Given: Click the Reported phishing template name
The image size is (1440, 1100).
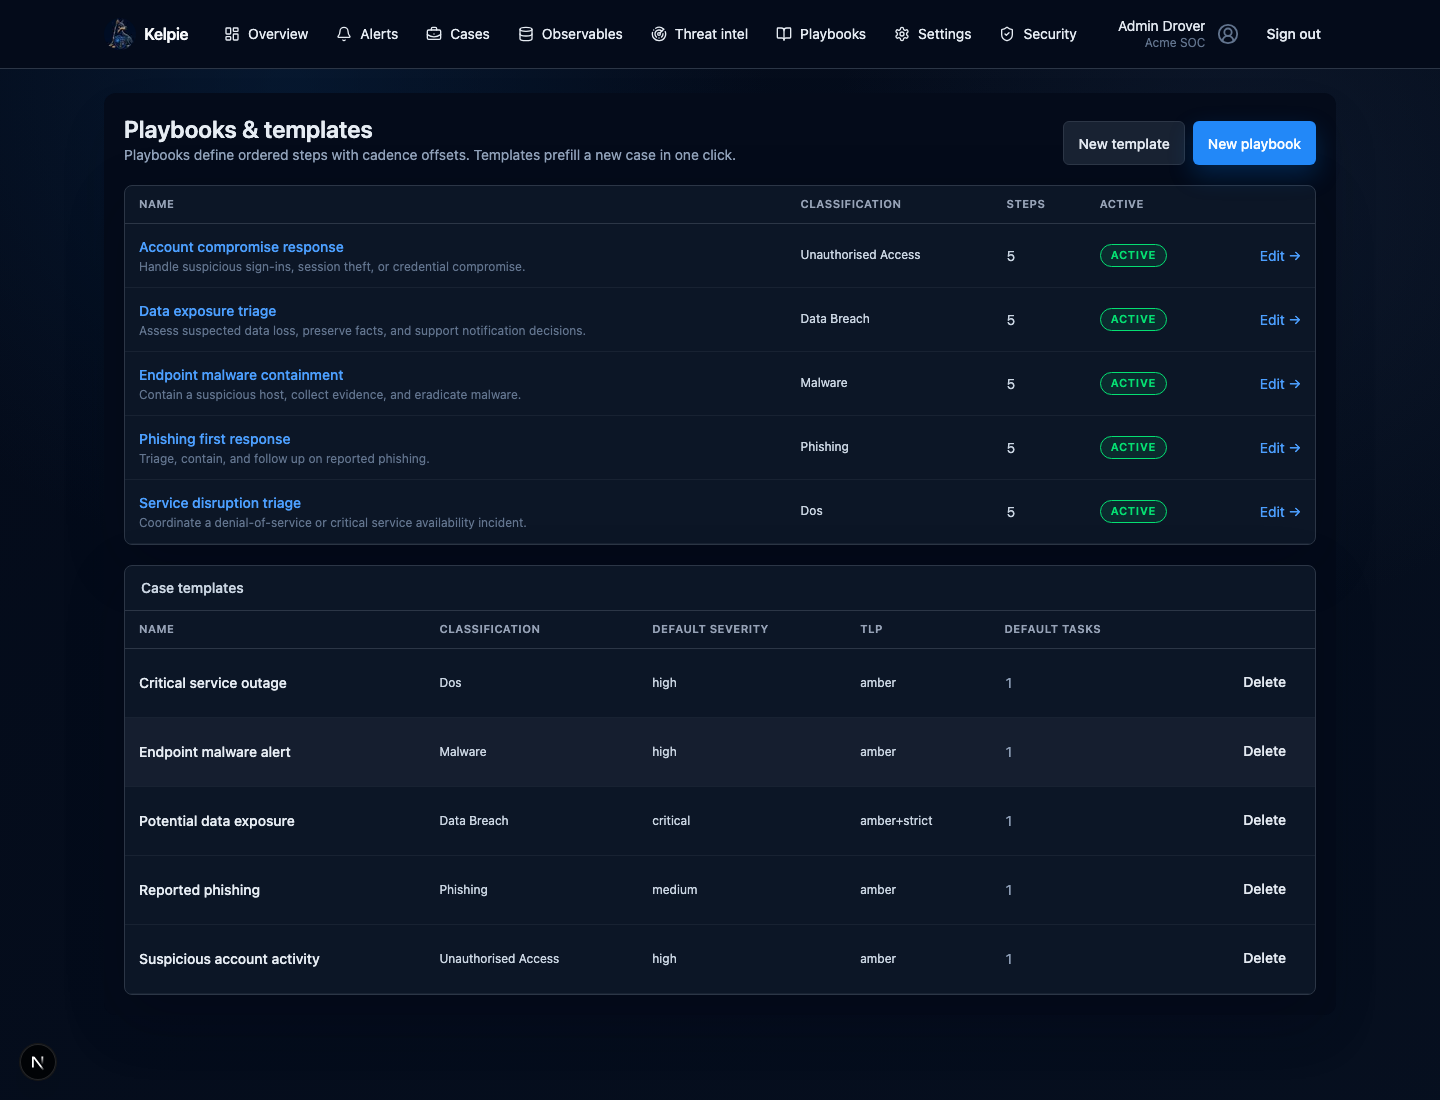Looking at the screenshot, I should tap(199, 890).
